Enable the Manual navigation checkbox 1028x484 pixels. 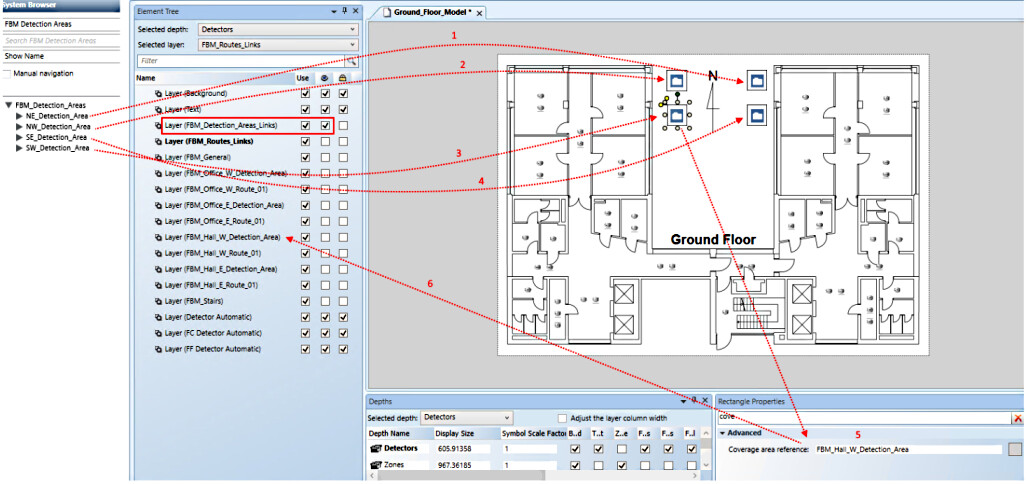tap(8, 73)
